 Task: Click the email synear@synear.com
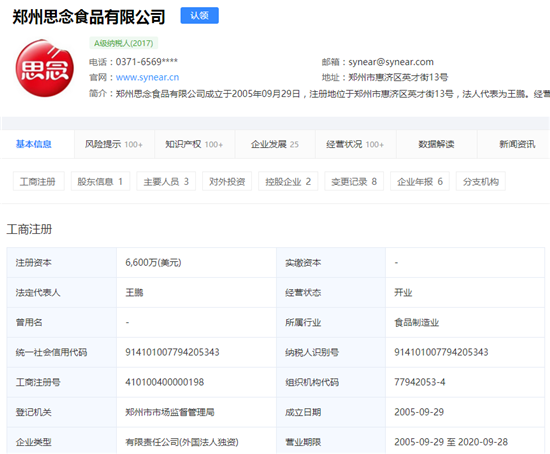(x=391, y=62)
